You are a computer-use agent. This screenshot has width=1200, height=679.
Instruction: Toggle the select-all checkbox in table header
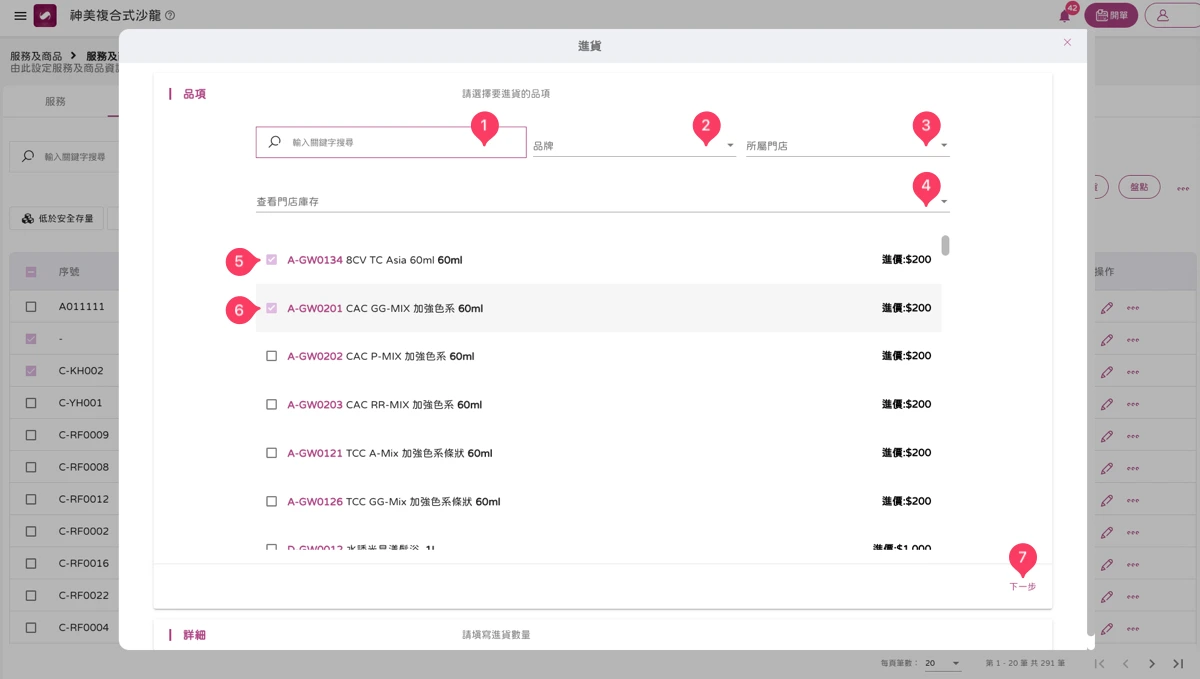pyautogui.click(x=31, y=272)
